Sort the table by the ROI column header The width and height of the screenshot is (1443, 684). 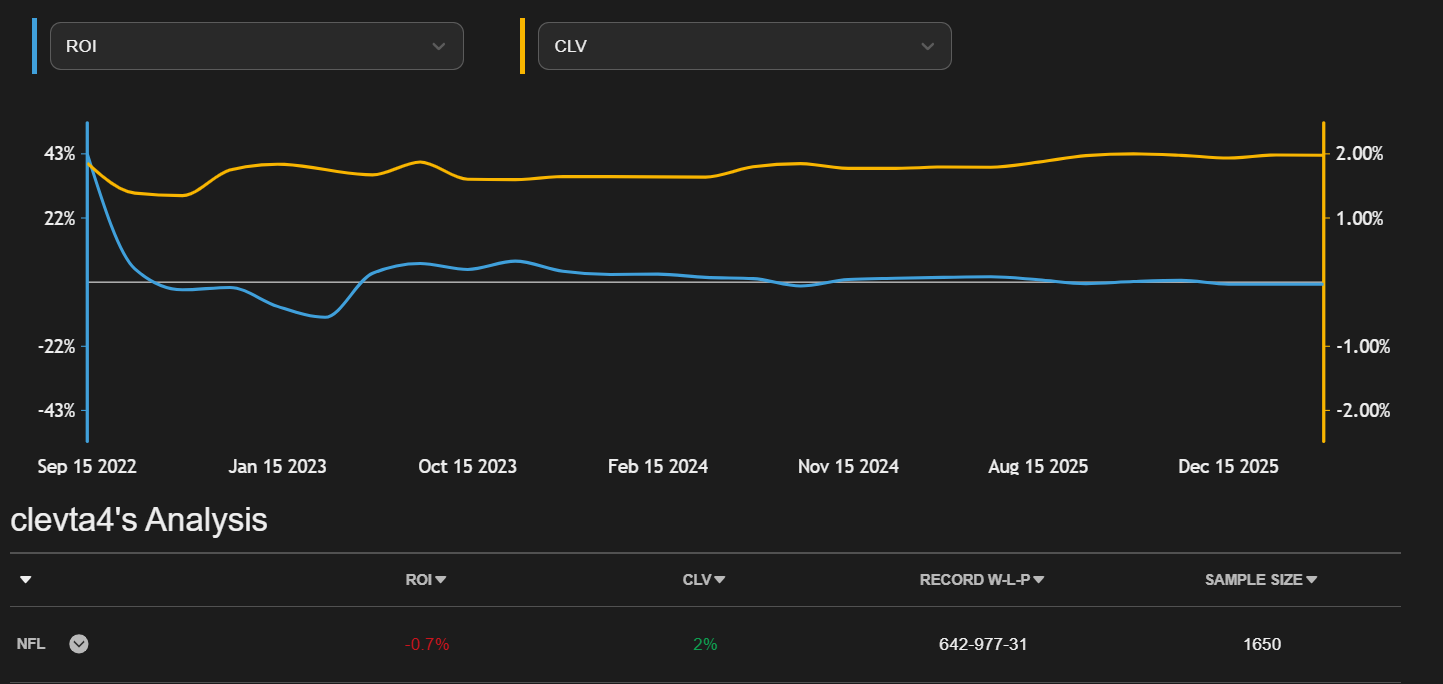click(x=419, y=580)
